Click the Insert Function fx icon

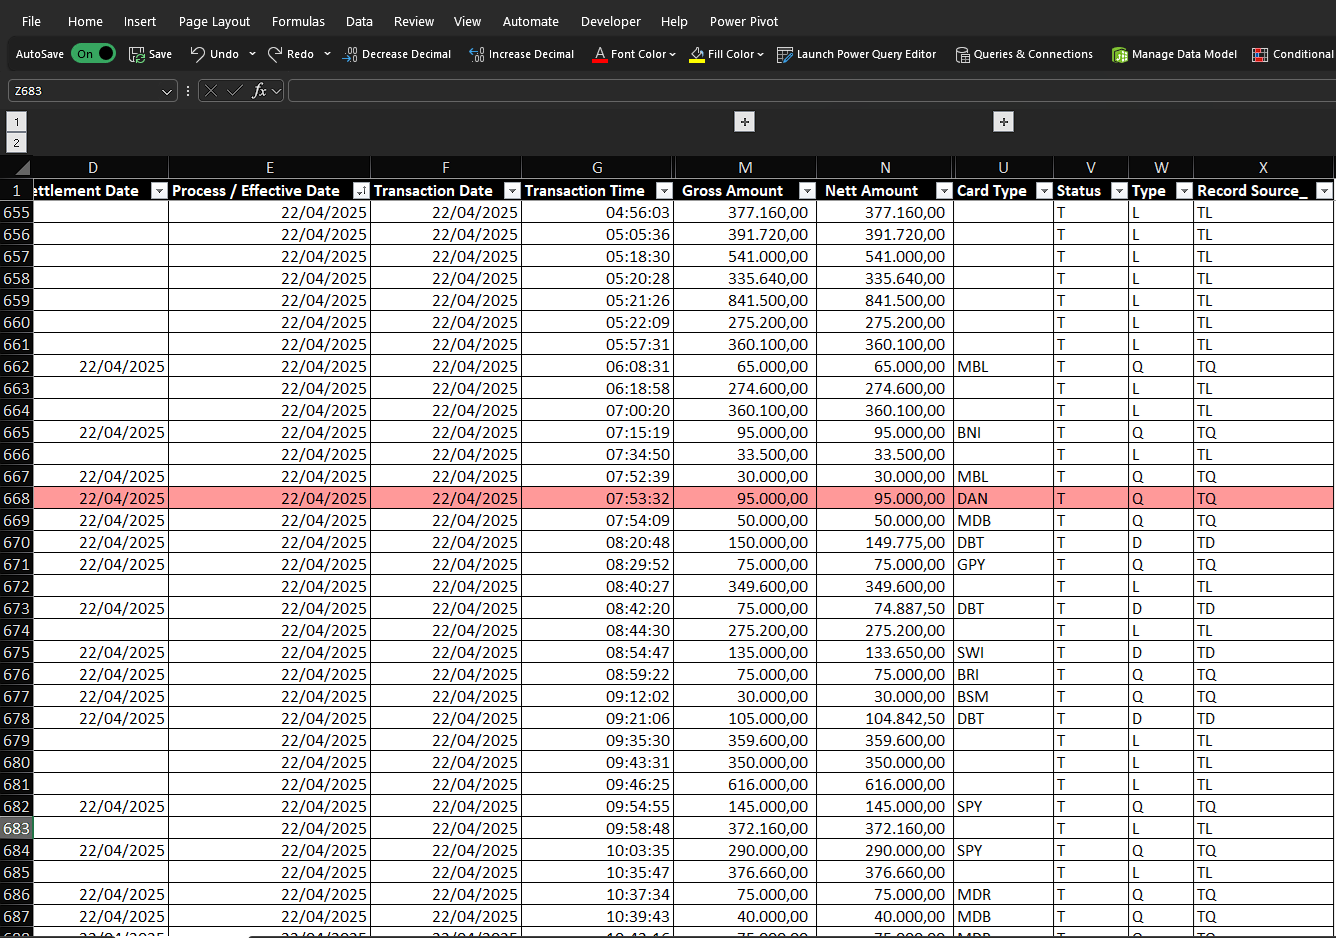(x=260, y=90)
